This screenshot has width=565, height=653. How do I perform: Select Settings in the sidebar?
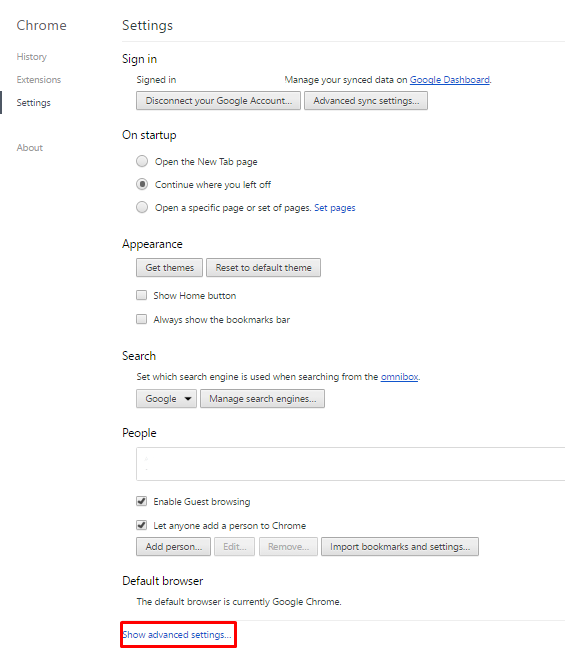pos(33,103)
